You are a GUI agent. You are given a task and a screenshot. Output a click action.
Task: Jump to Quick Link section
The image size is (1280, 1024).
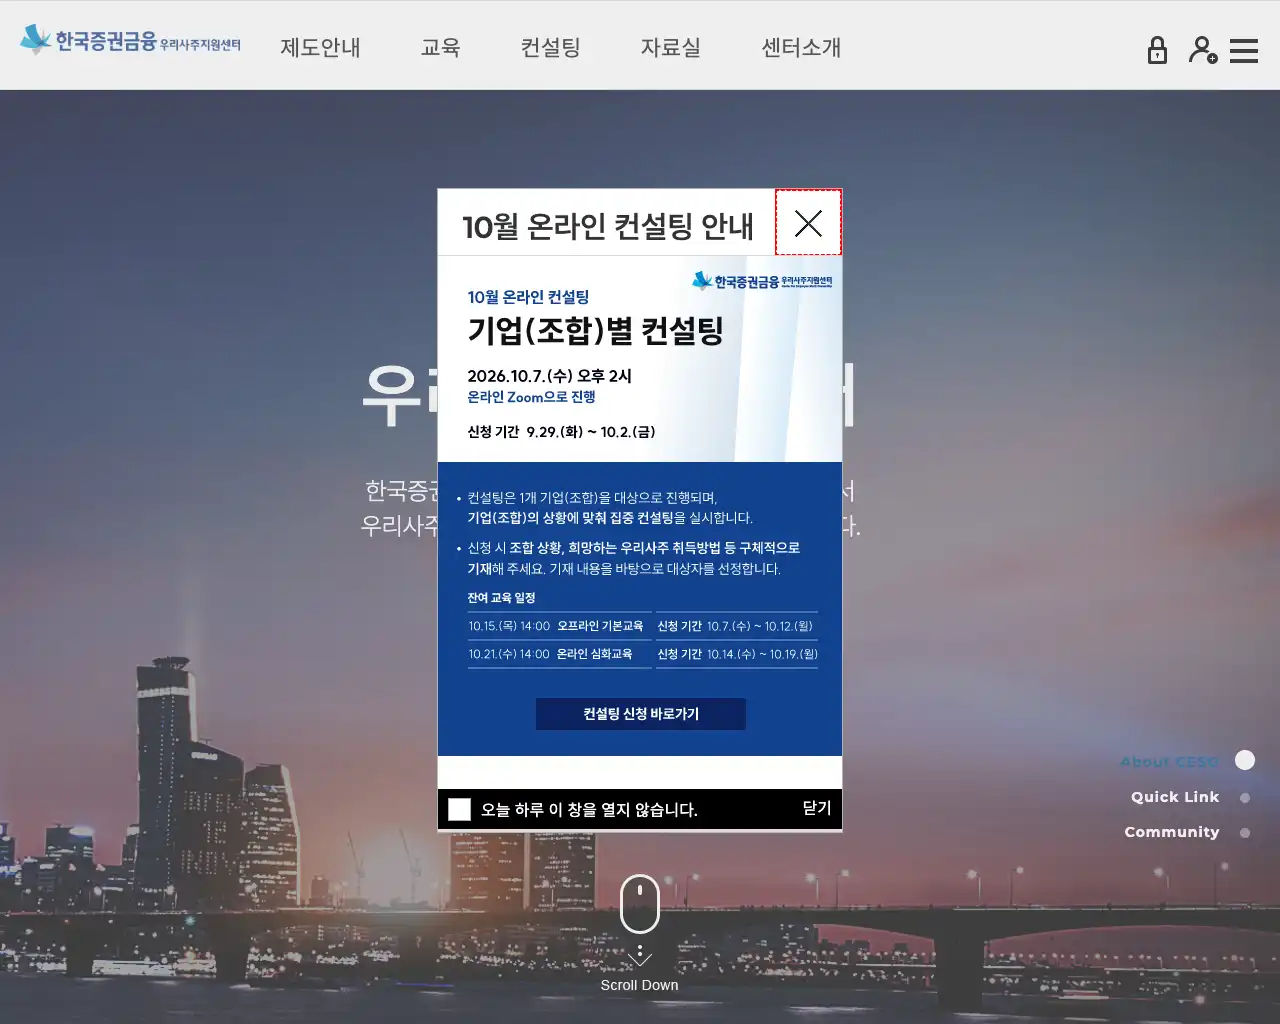pyautogui.click(x=1175, y=797)
